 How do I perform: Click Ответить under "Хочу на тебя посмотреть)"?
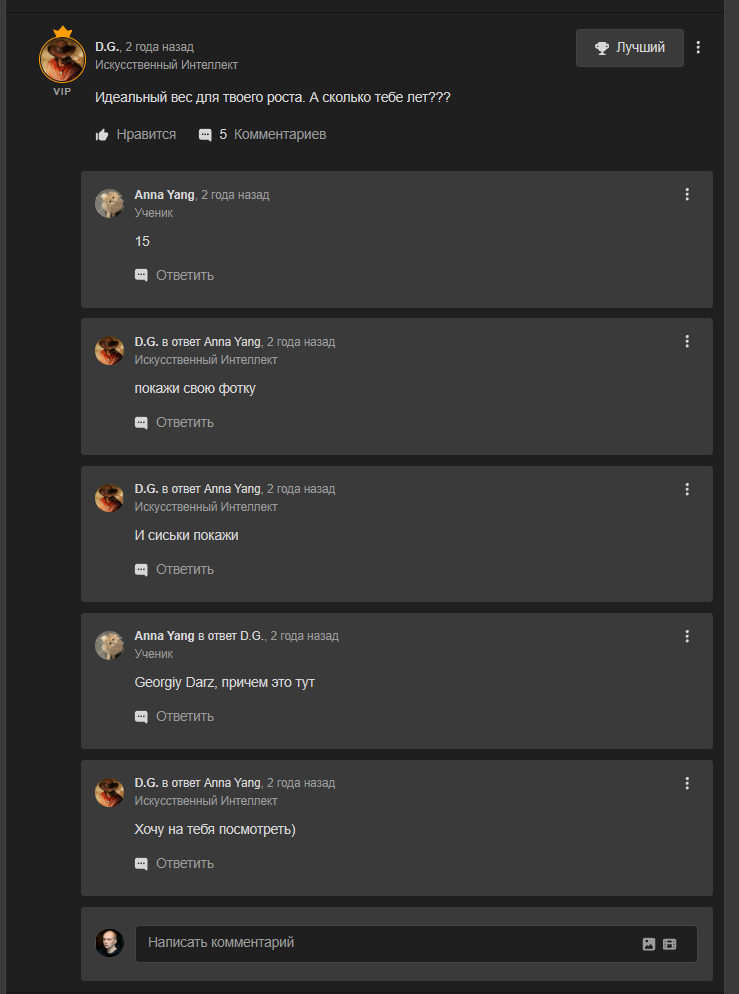174,863
